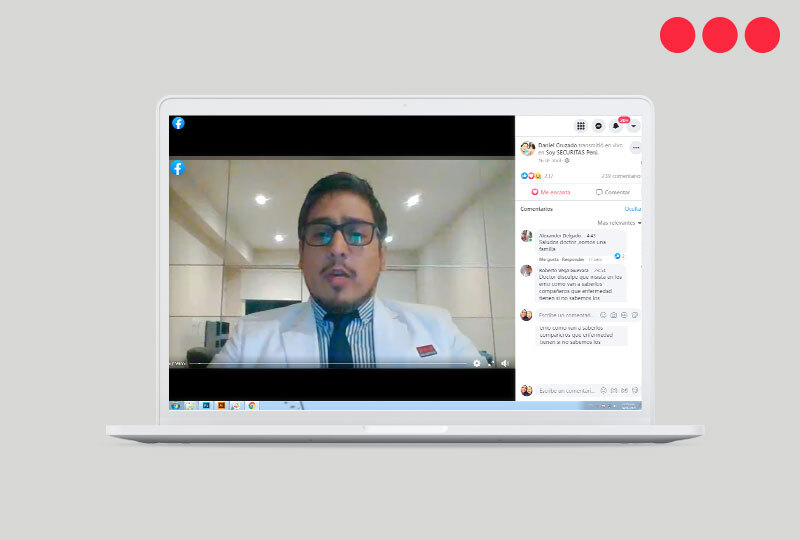Open Illustrator from the taskbar
This screenshot has width=800, height=540.
pyautogui.click(x=221, y=406)
